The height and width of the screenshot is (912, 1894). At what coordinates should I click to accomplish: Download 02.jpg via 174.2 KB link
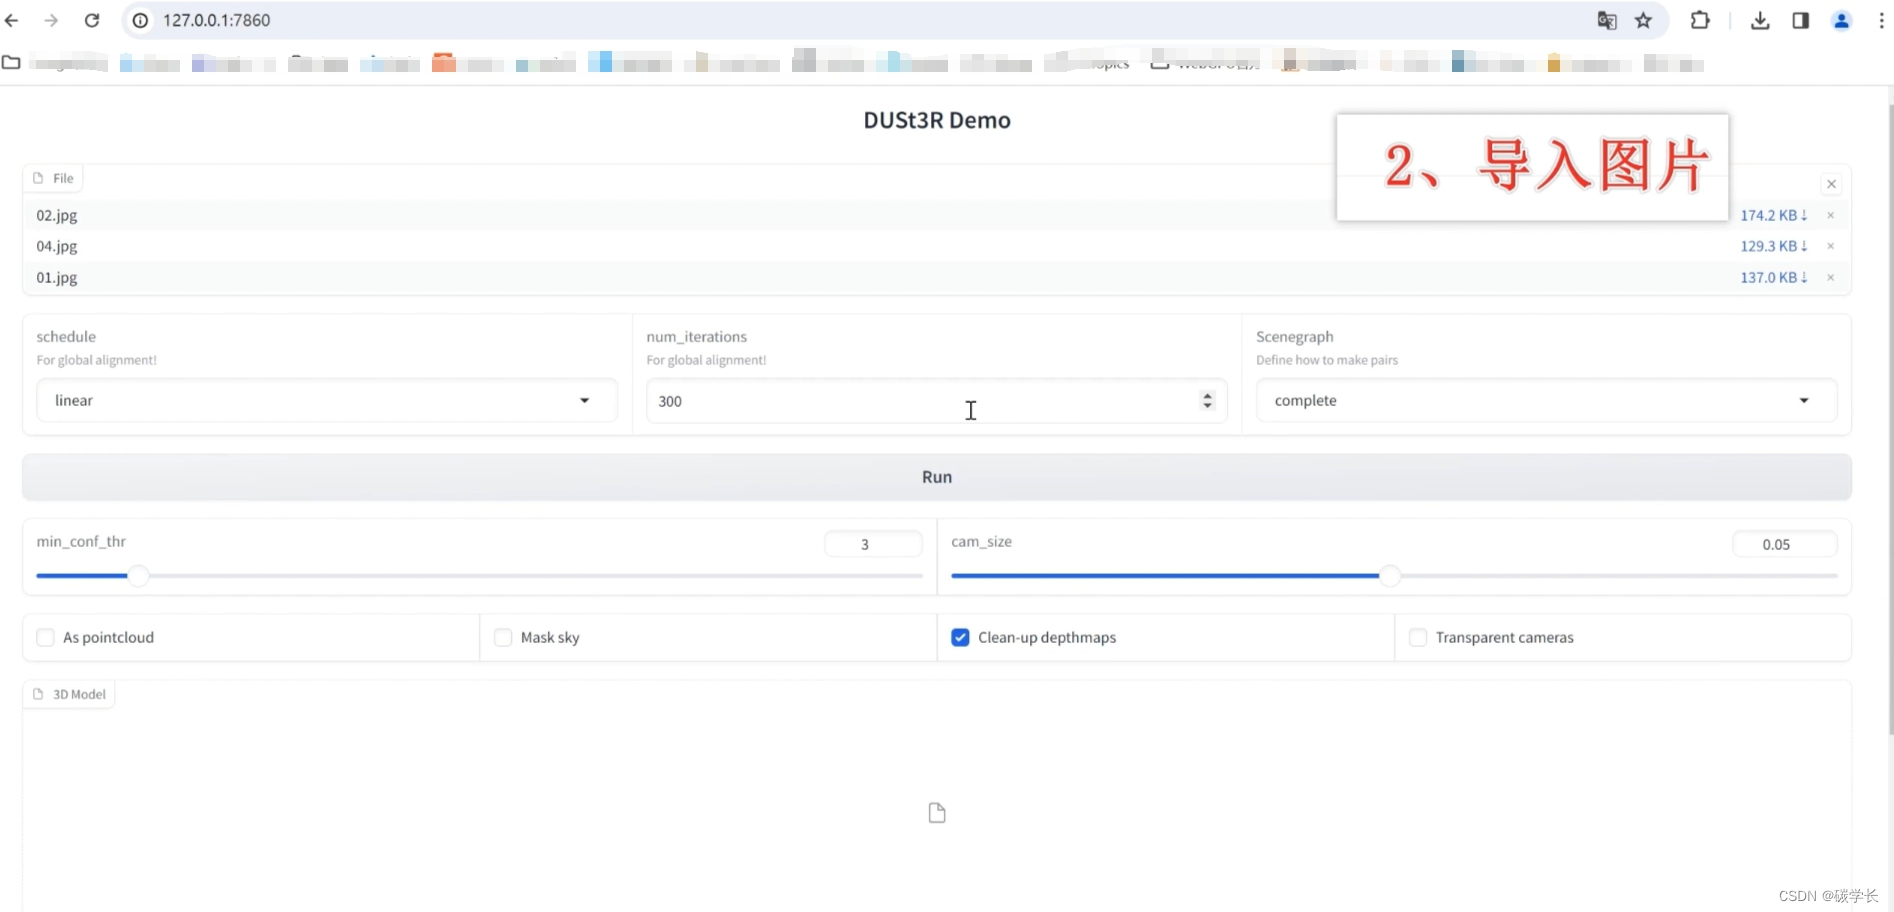coord(1774,215)
